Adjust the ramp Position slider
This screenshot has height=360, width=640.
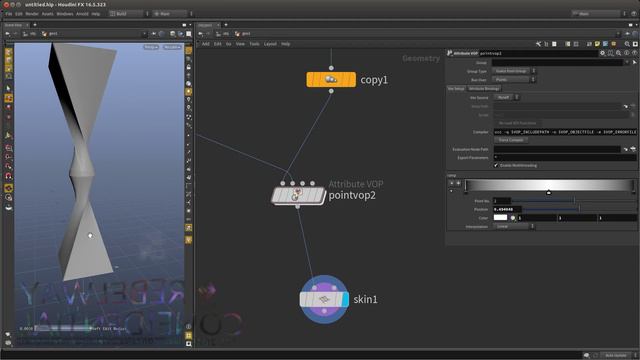[580, 209]
